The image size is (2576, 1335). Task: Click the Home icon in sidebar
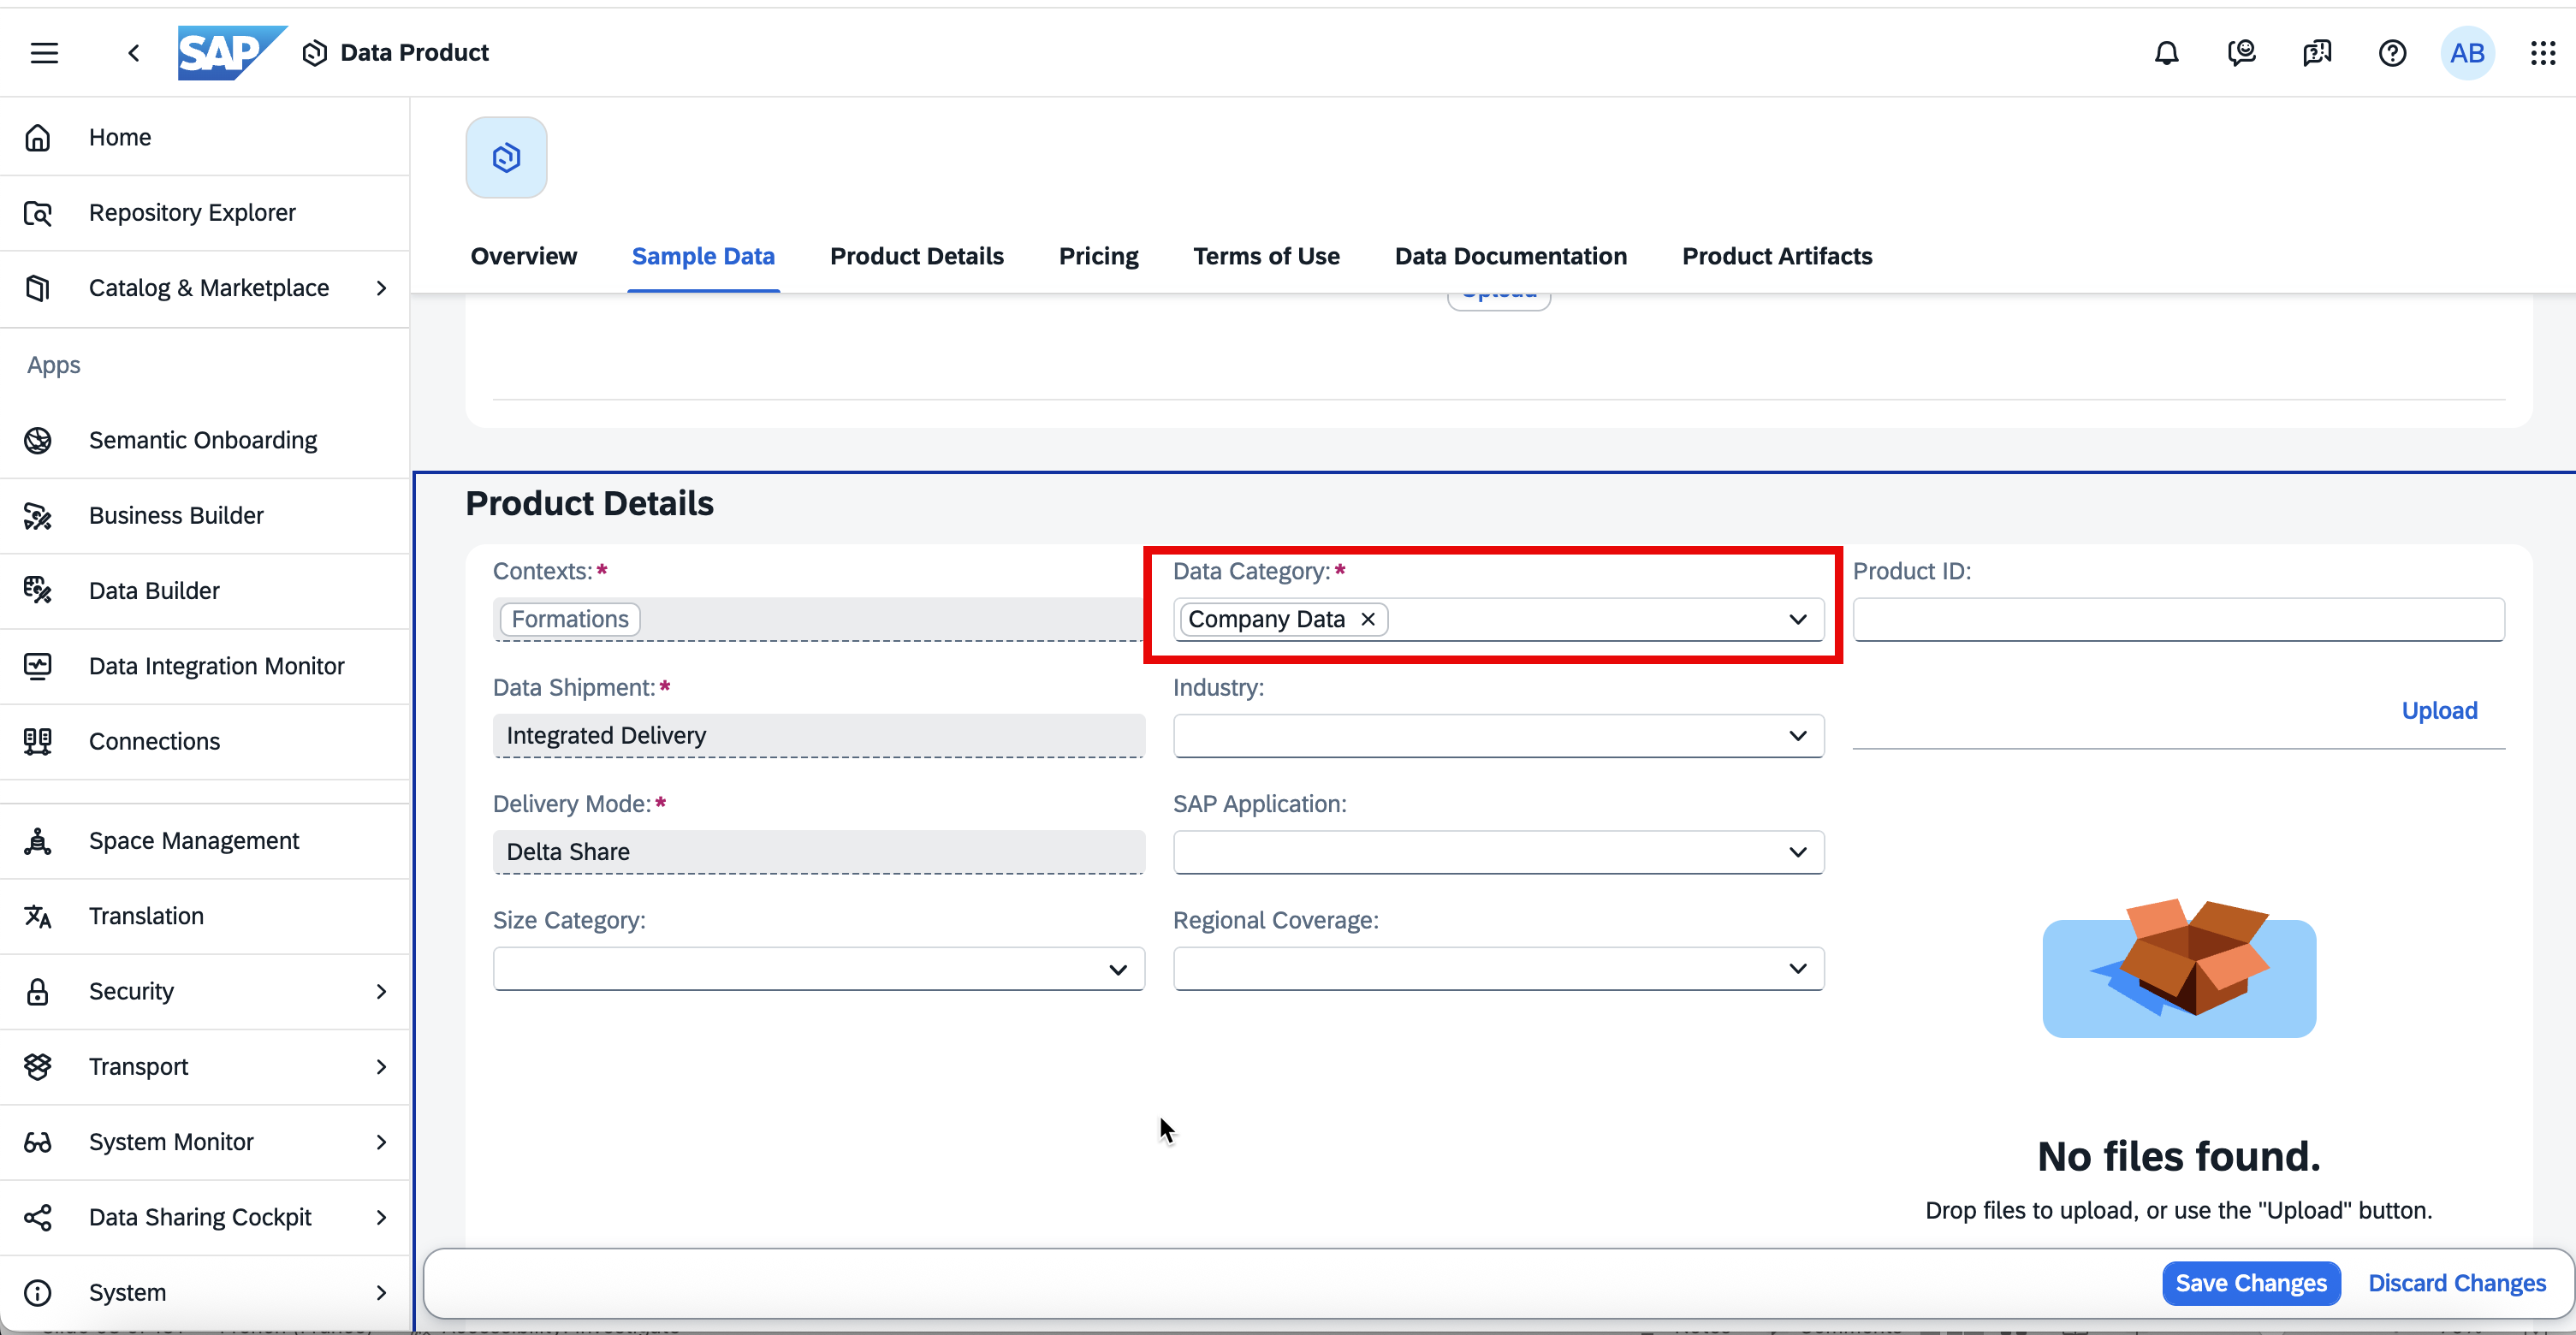coord(38,137)
